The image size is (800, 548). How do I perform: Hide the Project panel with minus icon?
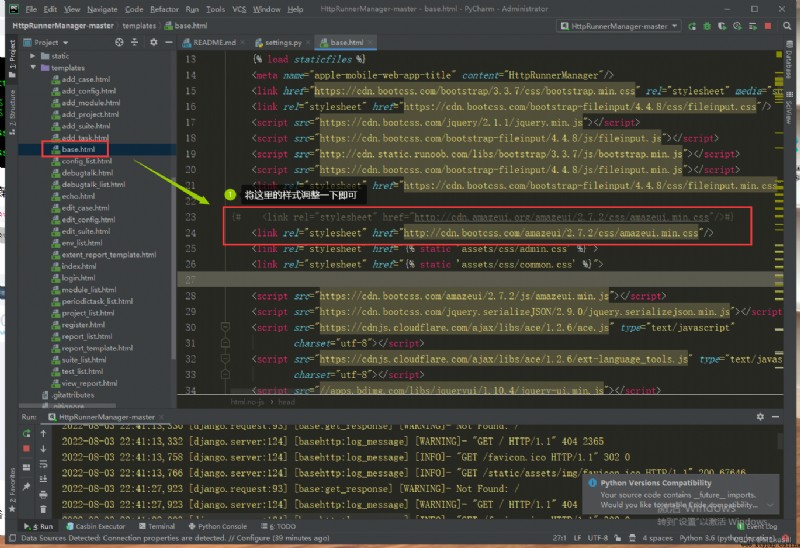coord(169,42)
